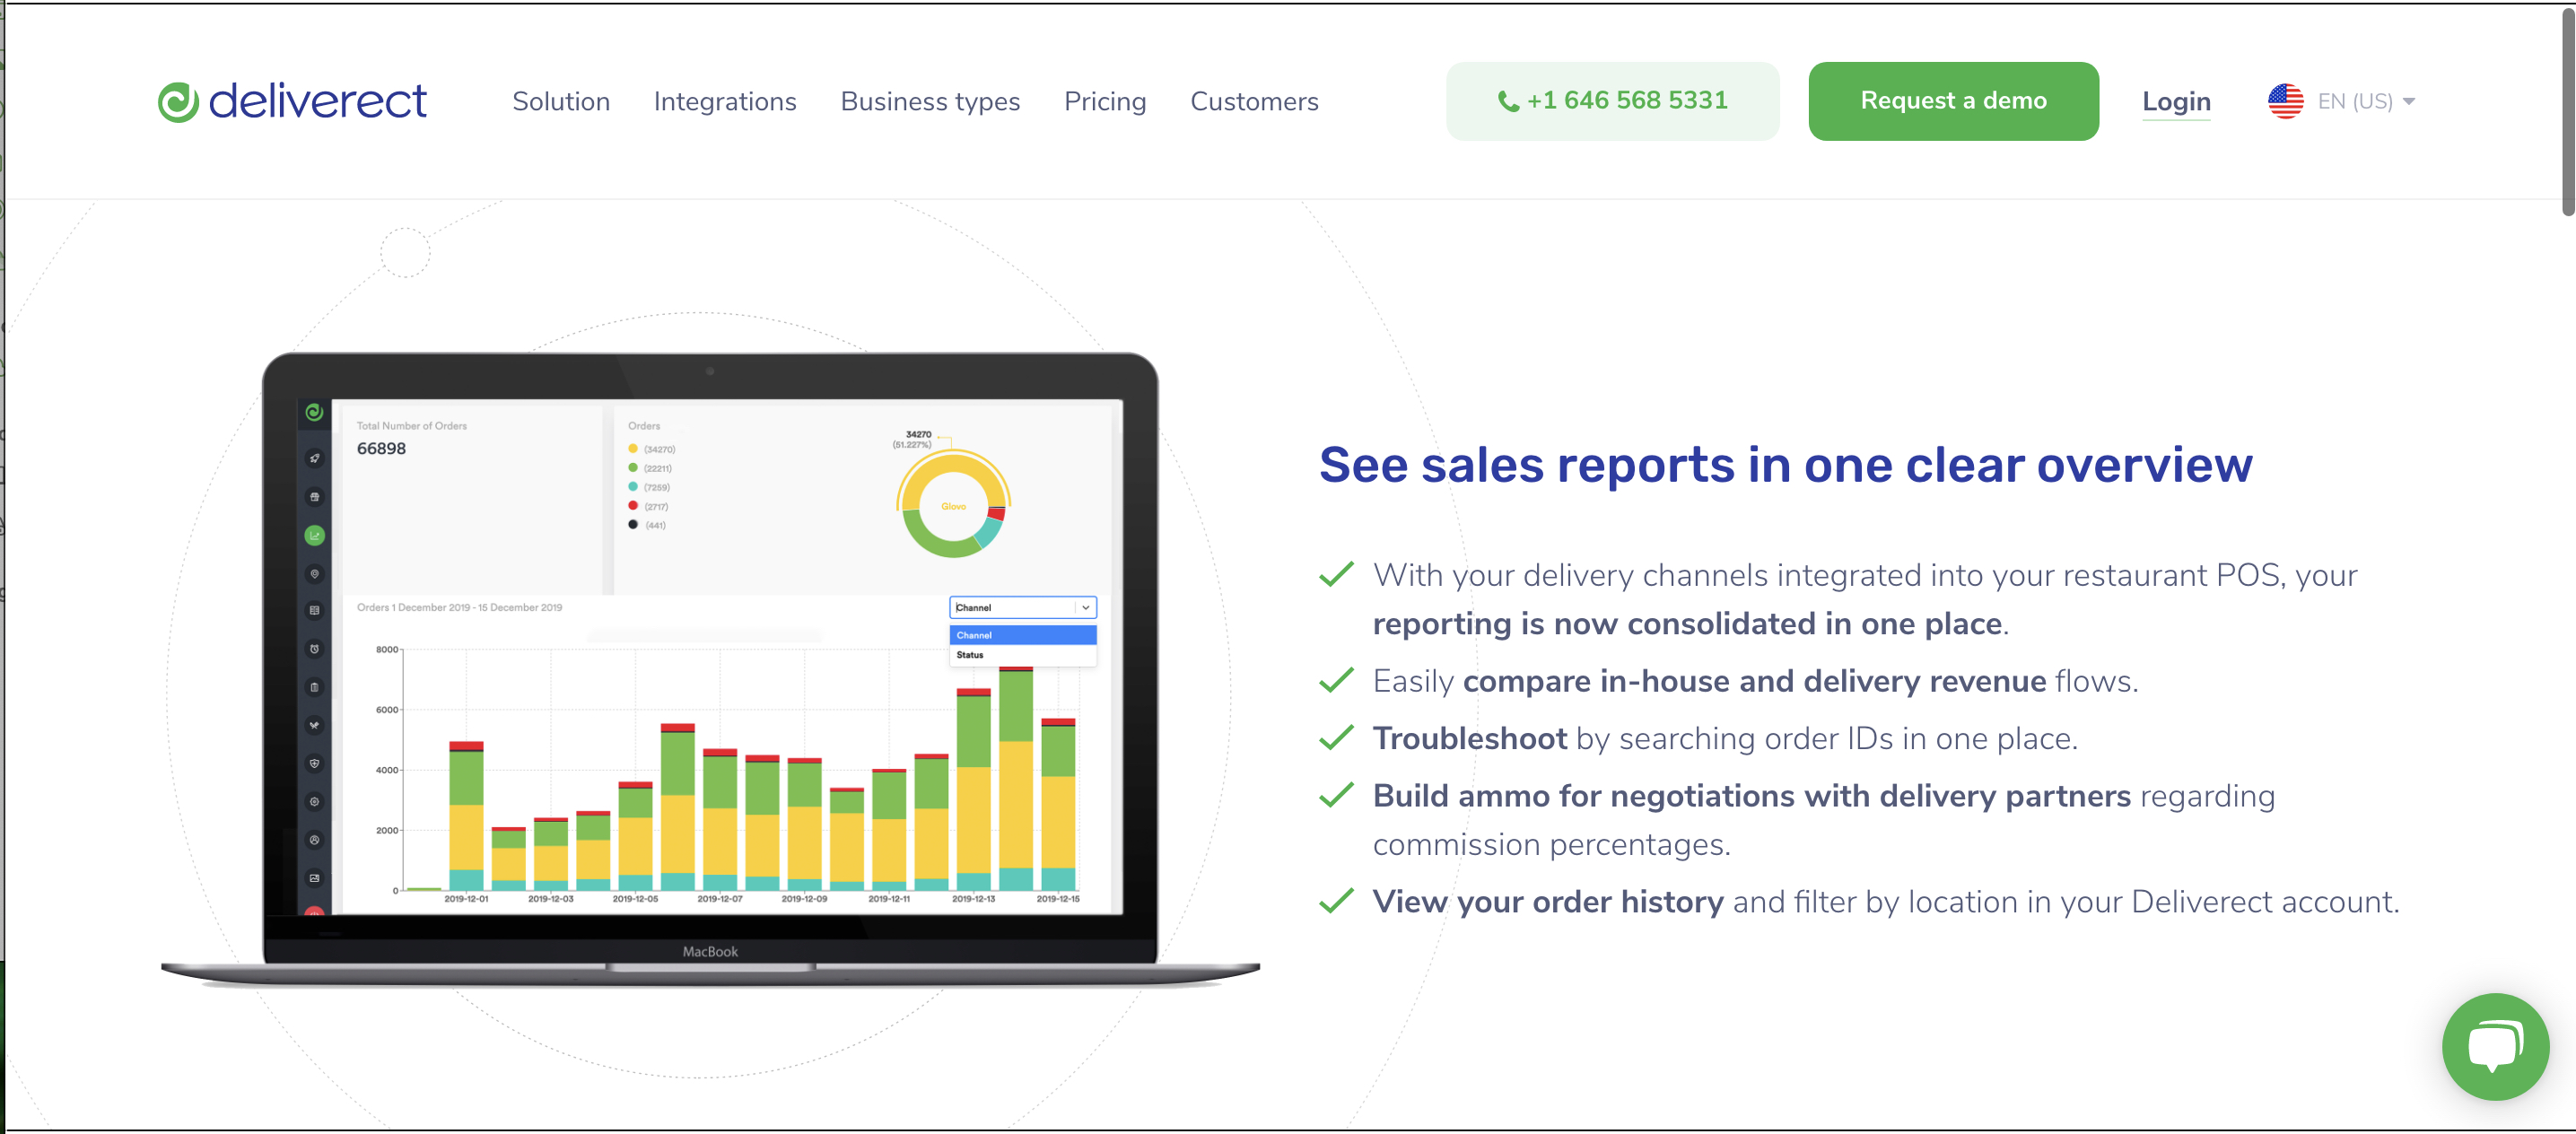Click the location pin icon in dashboard sidebar
This screenshot has height=1134, width=2576.
click(314, 573)
